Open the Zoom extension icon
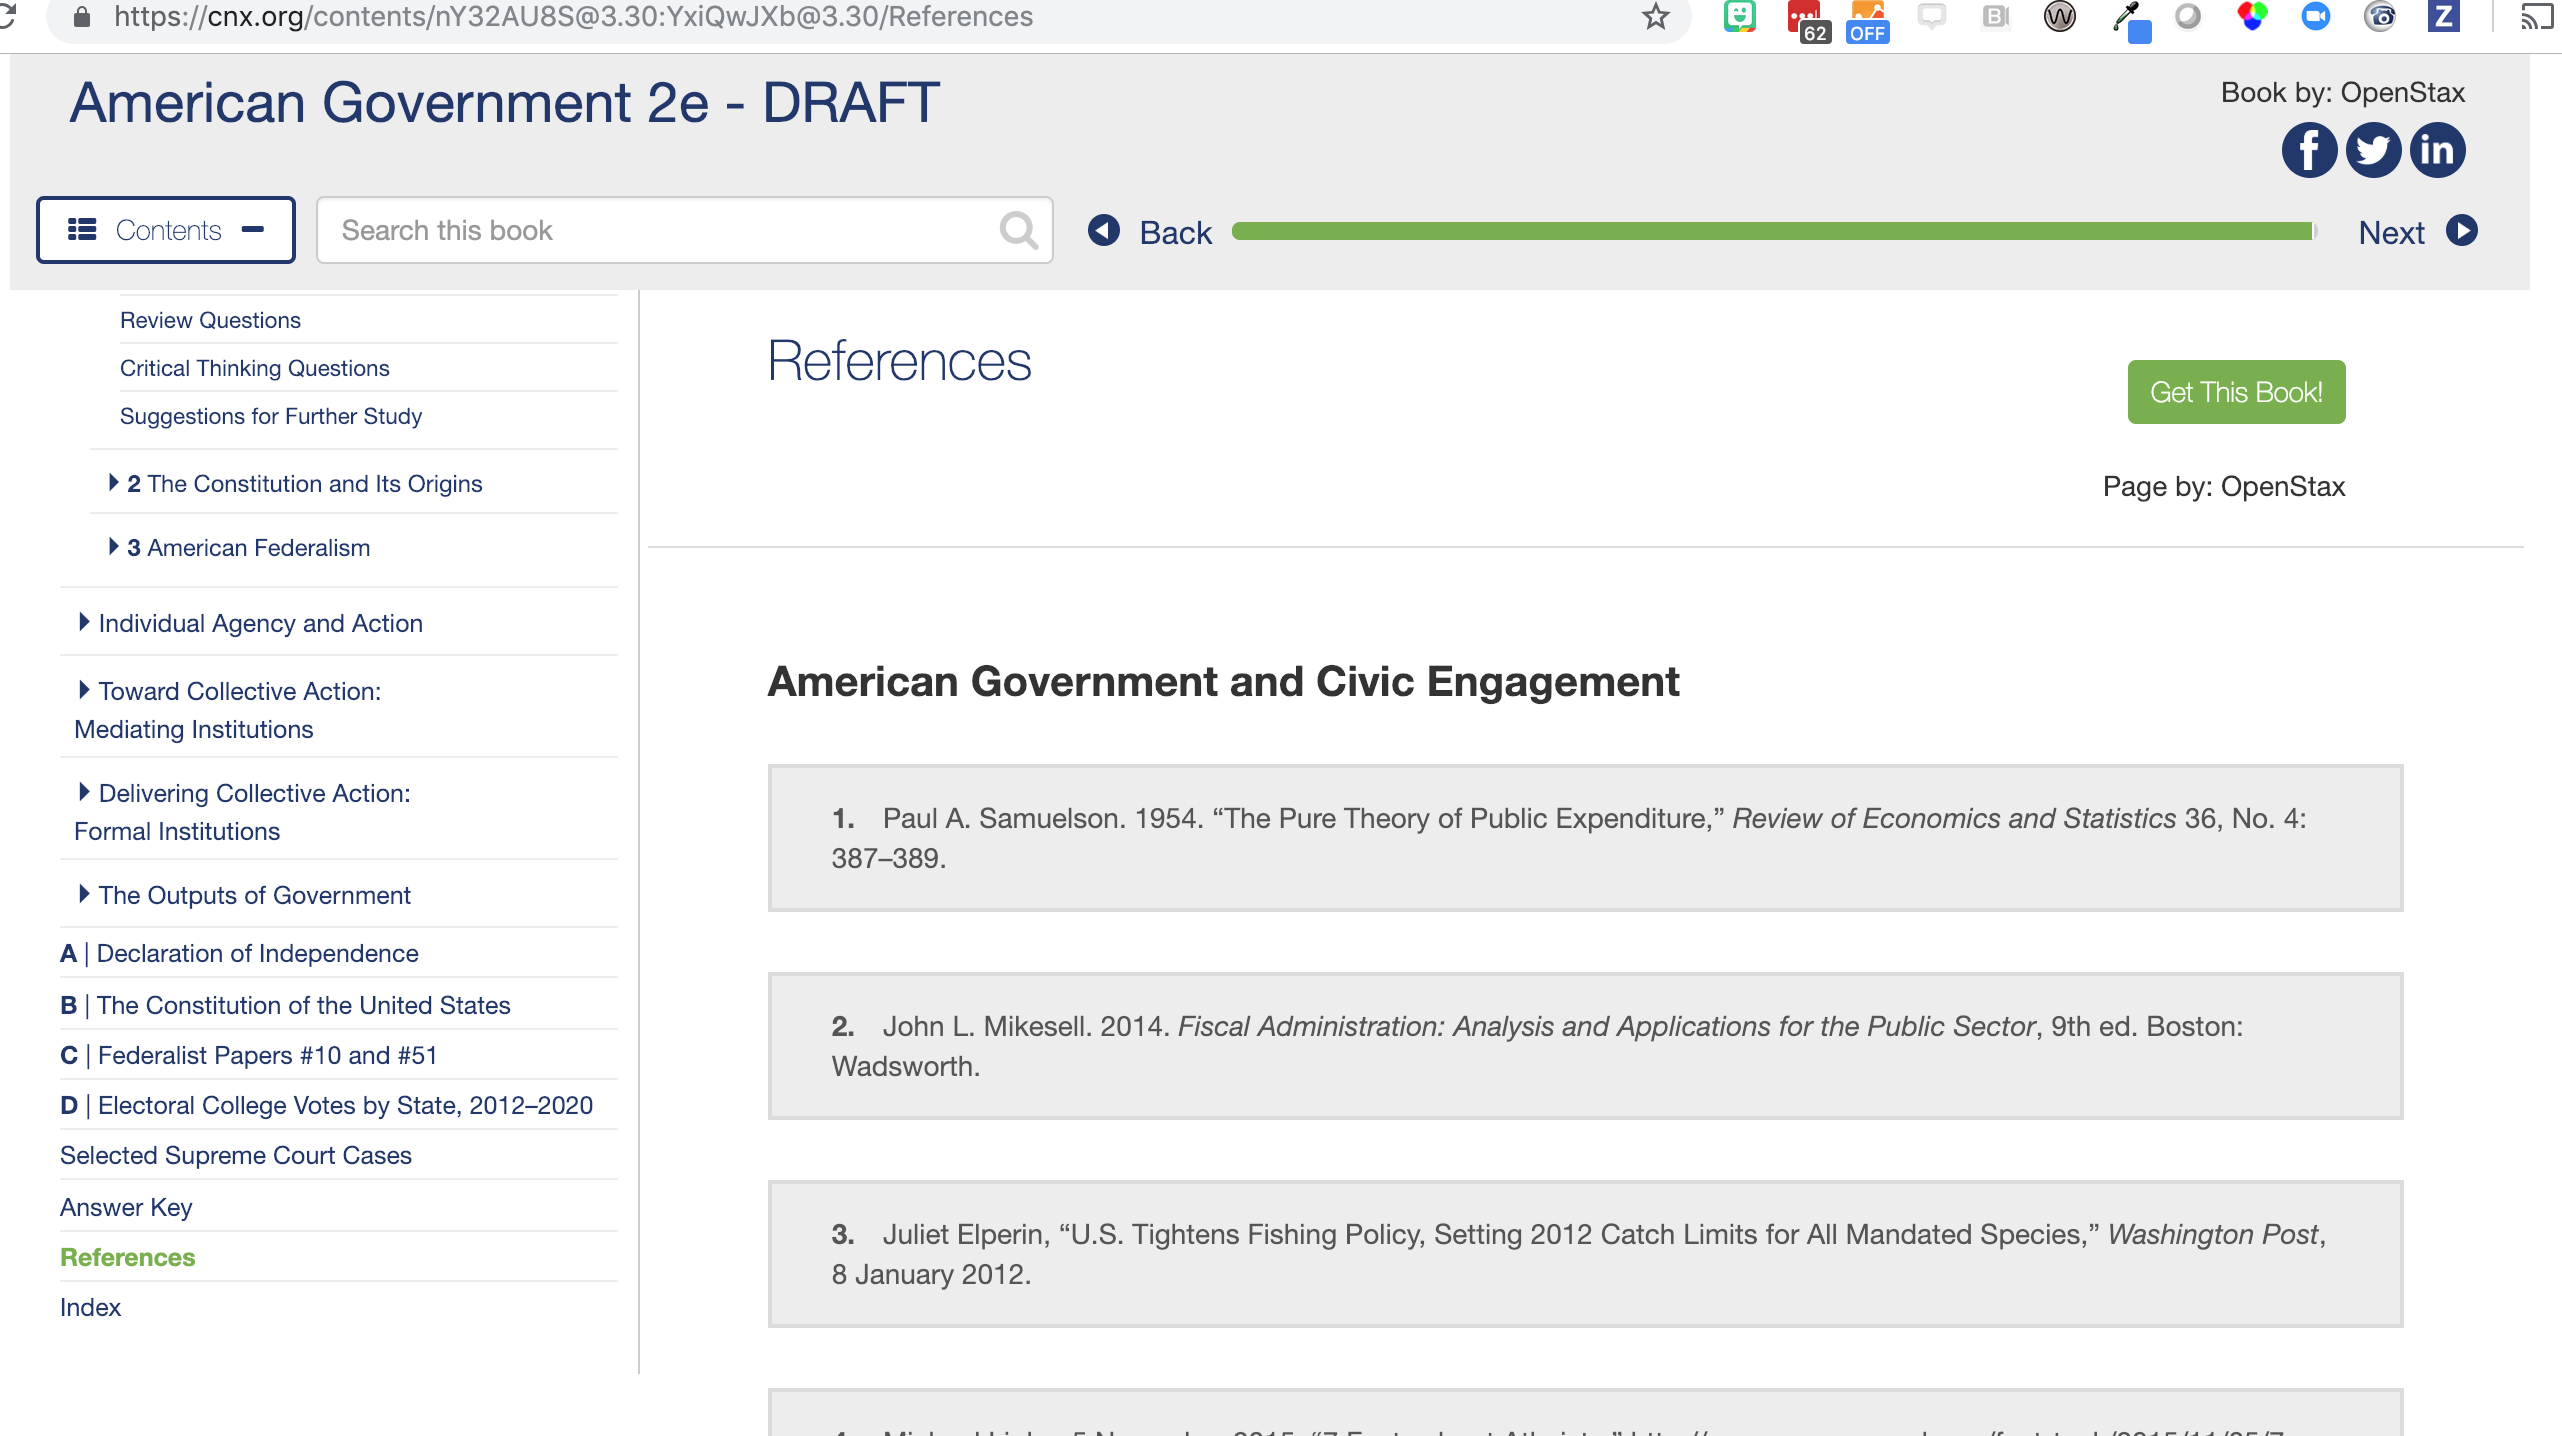2562x1436 pixels. (x=2315, y=17)
